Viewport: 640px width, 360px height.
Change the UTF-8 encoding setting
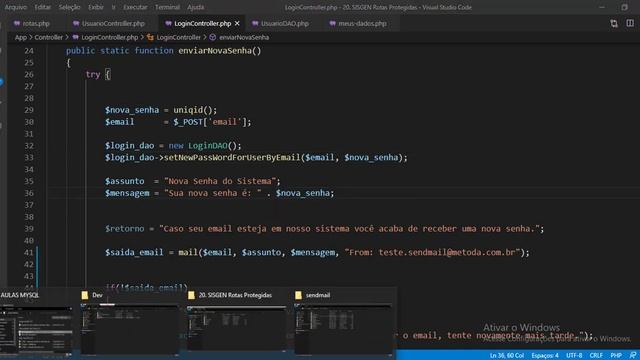coord(574,356)
